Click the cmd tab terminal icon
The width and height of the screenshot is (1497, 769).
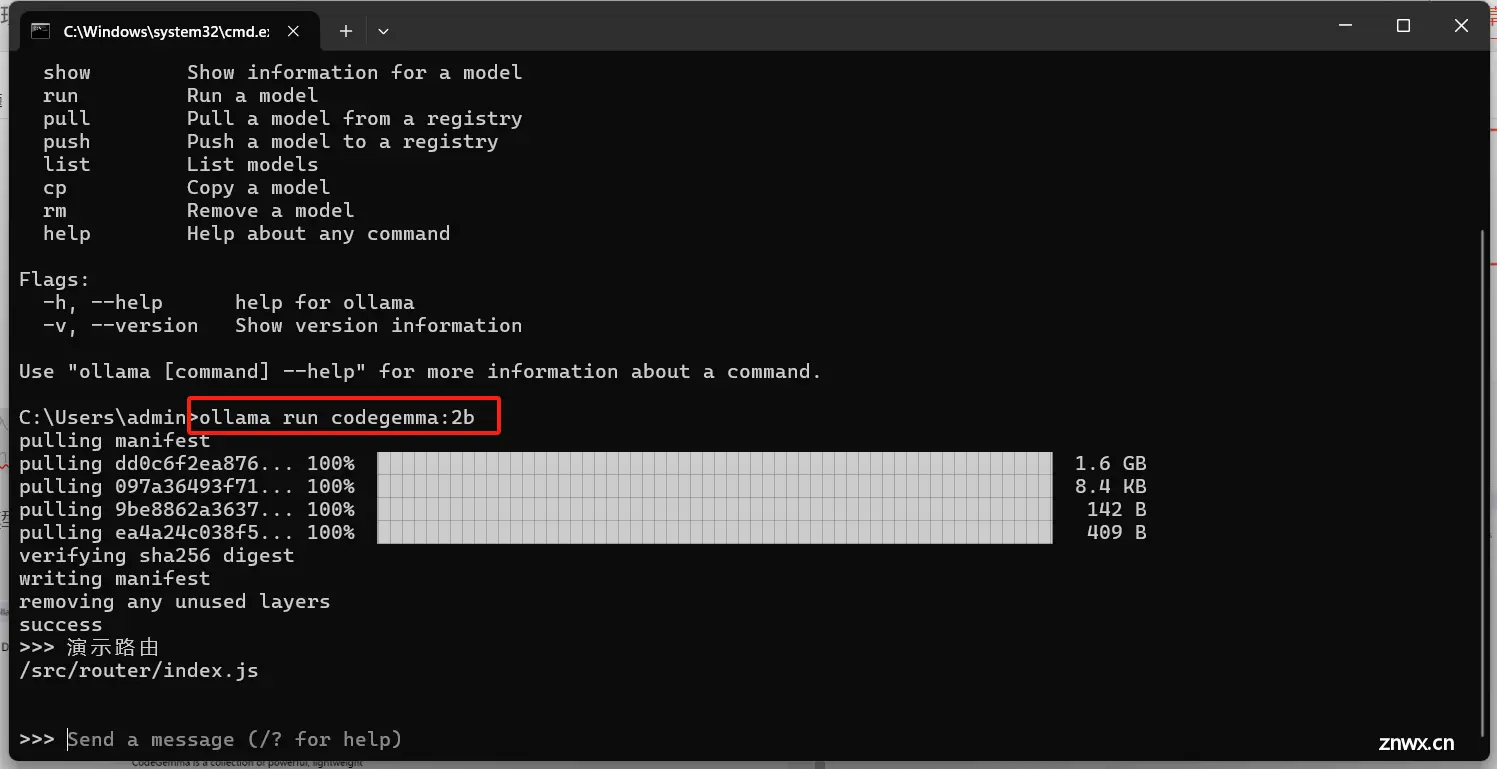click(41, 31)
